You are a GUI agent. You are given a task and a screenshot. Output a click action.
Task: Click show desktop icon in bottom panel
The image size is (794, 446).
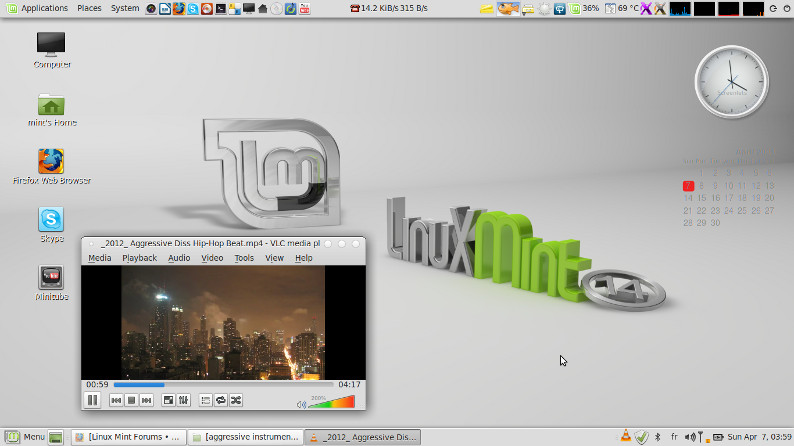click(56, 437)
